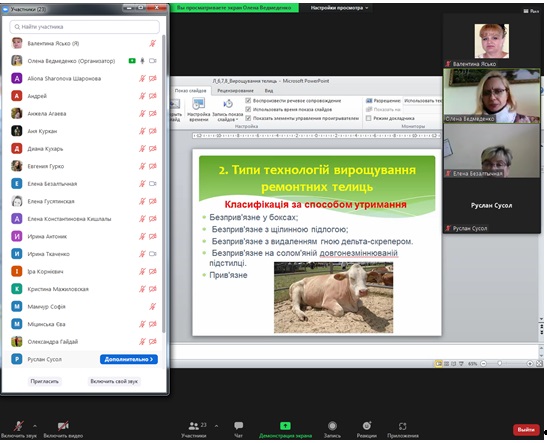Open Participants panel icon in bottom toolbar
547x443 pixels.
194,426
